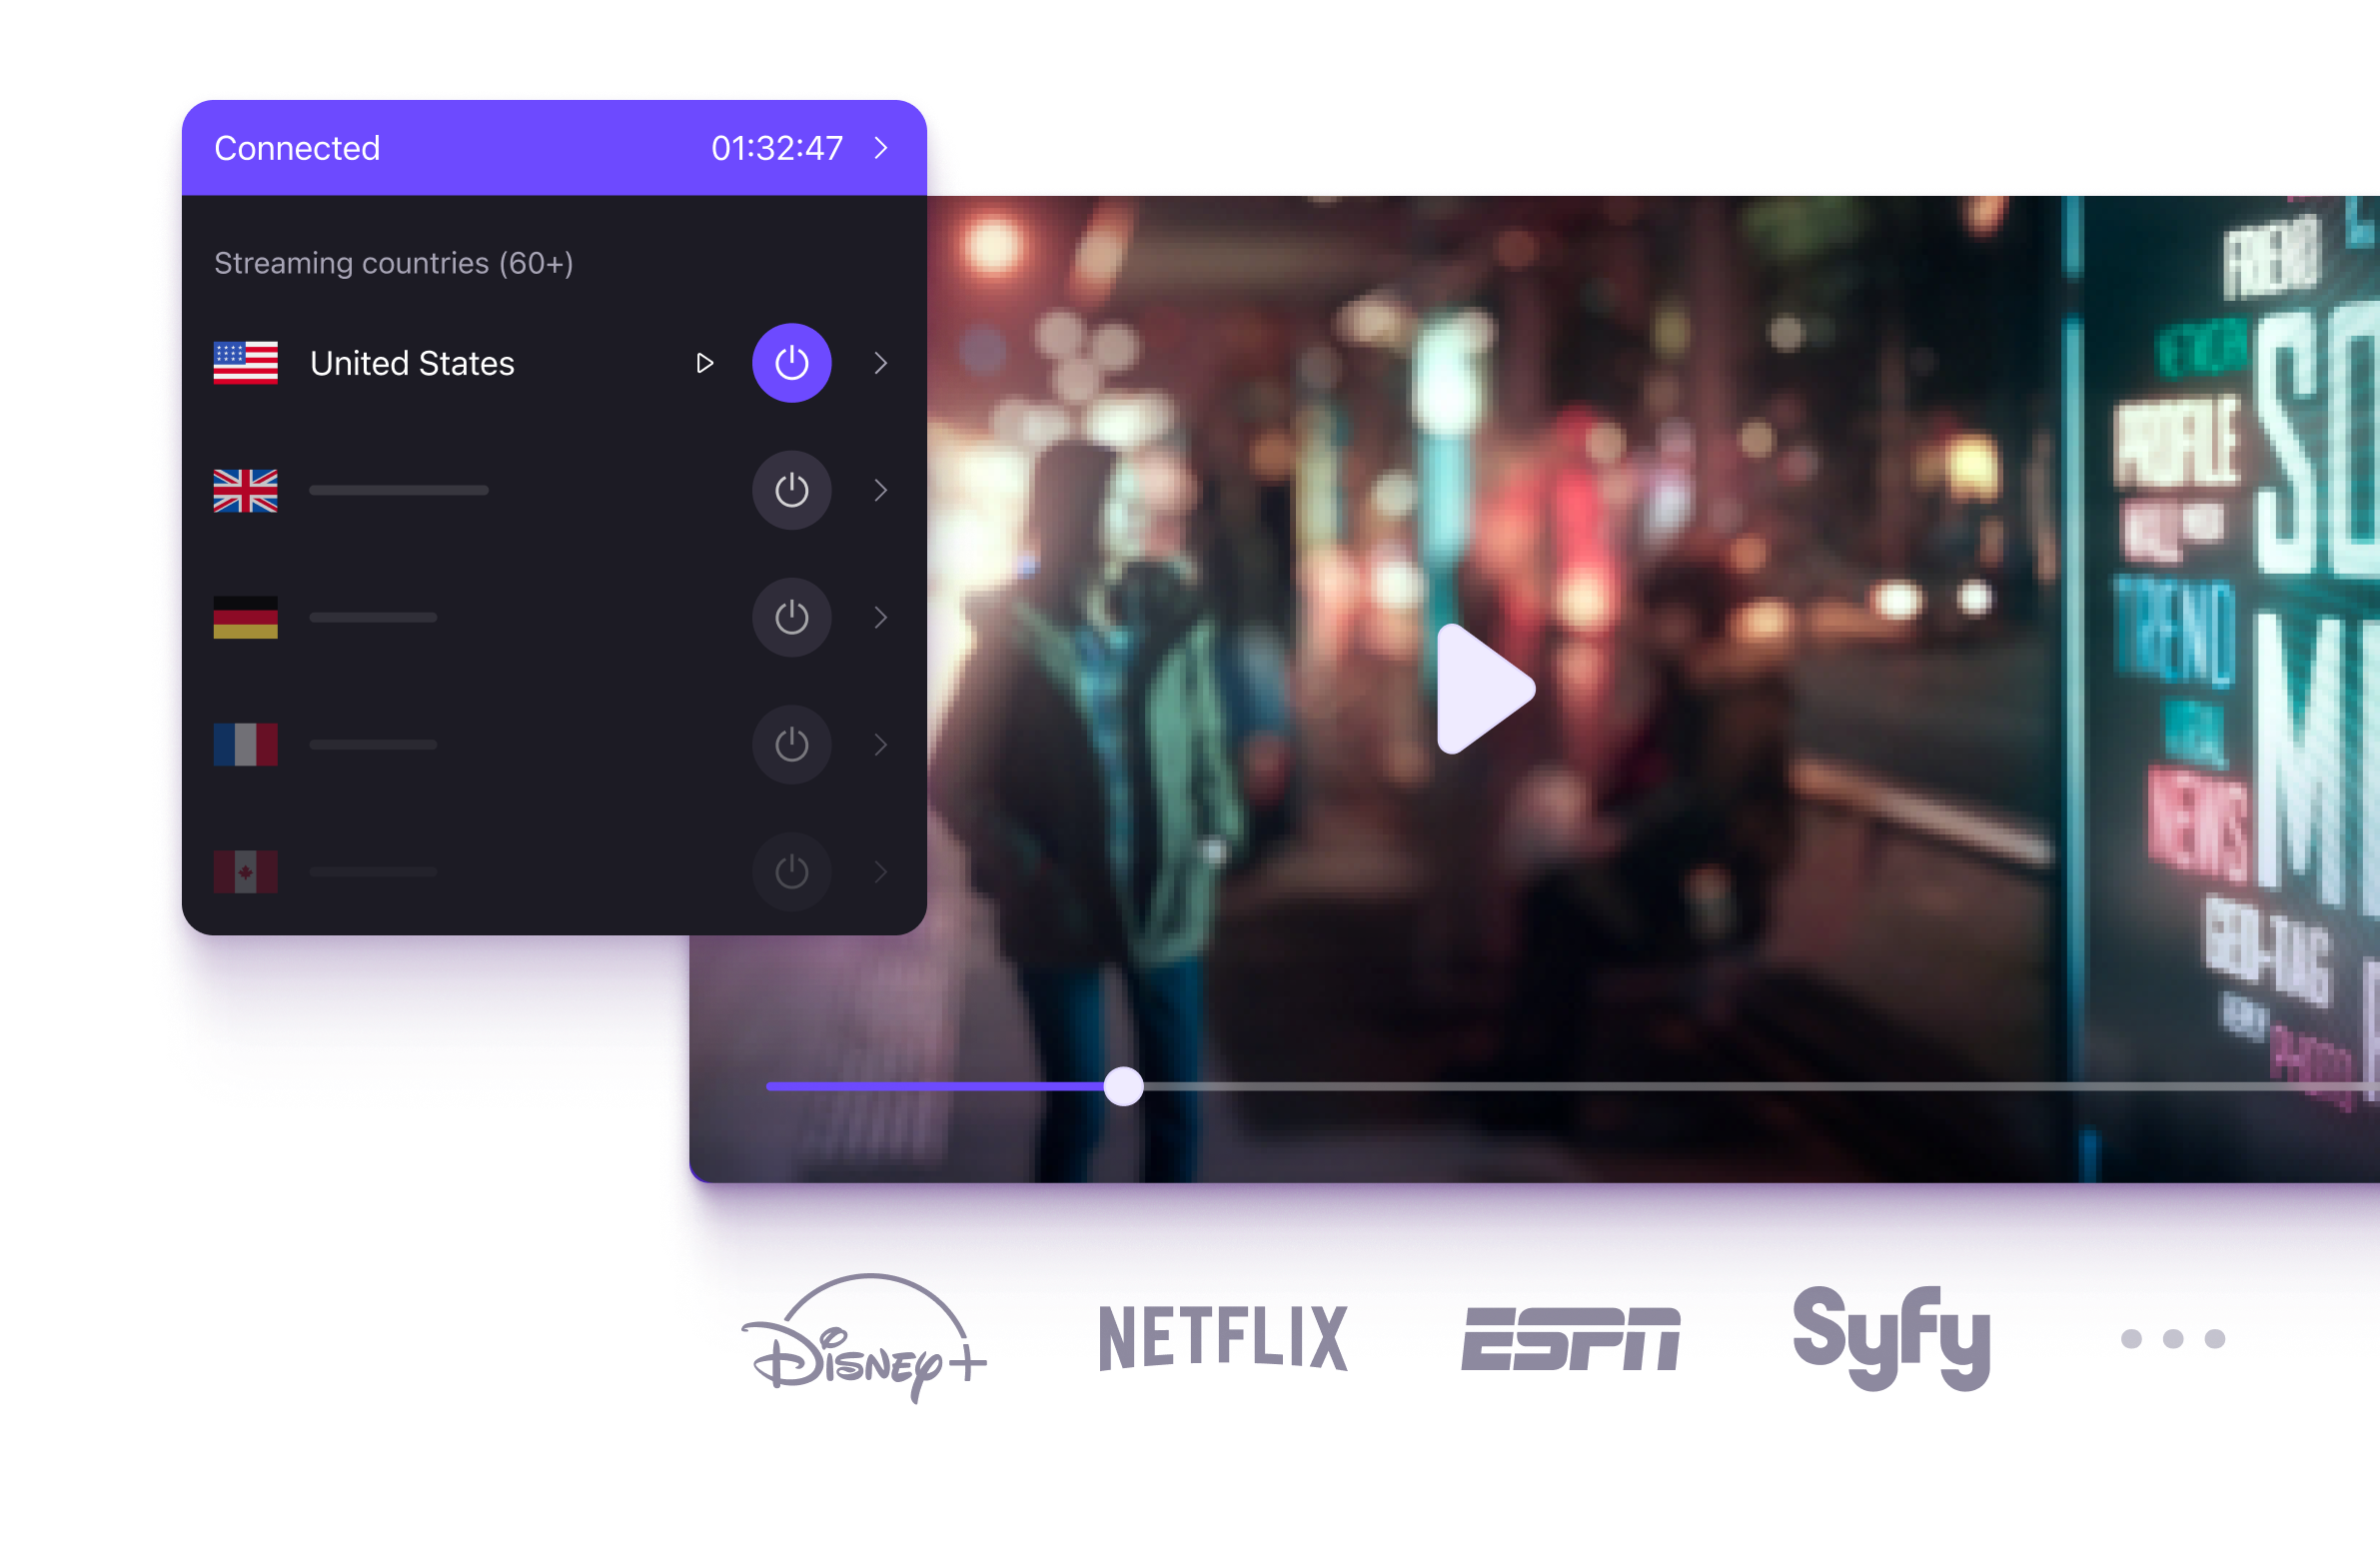Expand the United Kingdom row chevron

880,490
